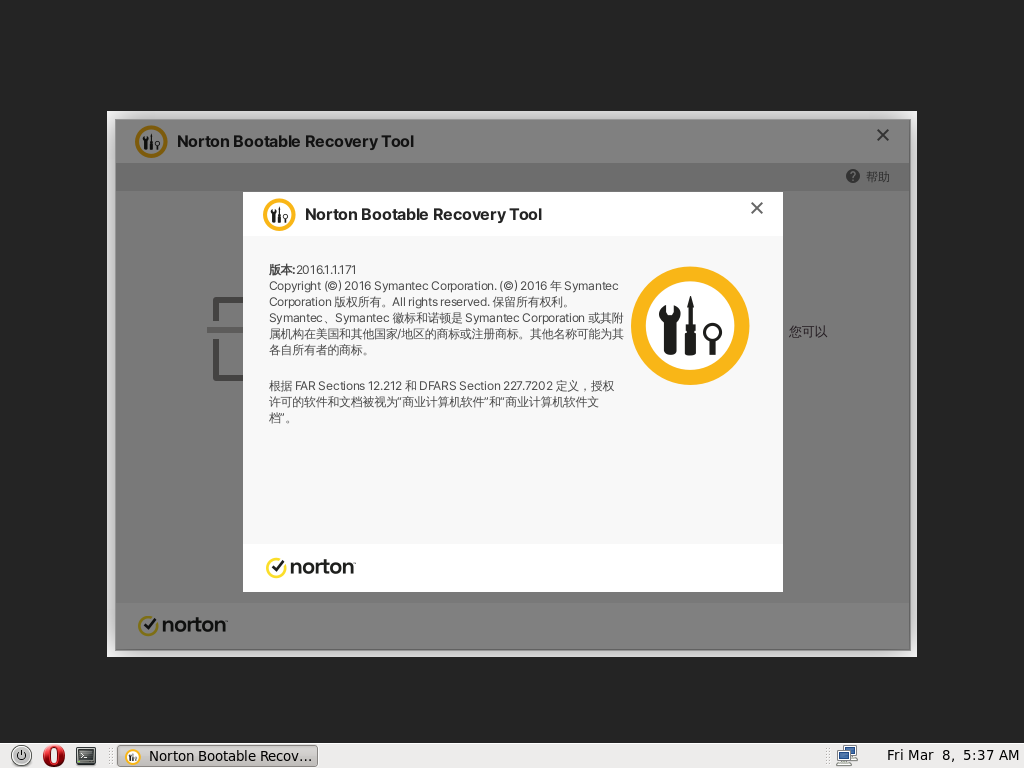
Task: Click the FAR Sections 12.212 paragraph
Action: (x=441, y=402)
